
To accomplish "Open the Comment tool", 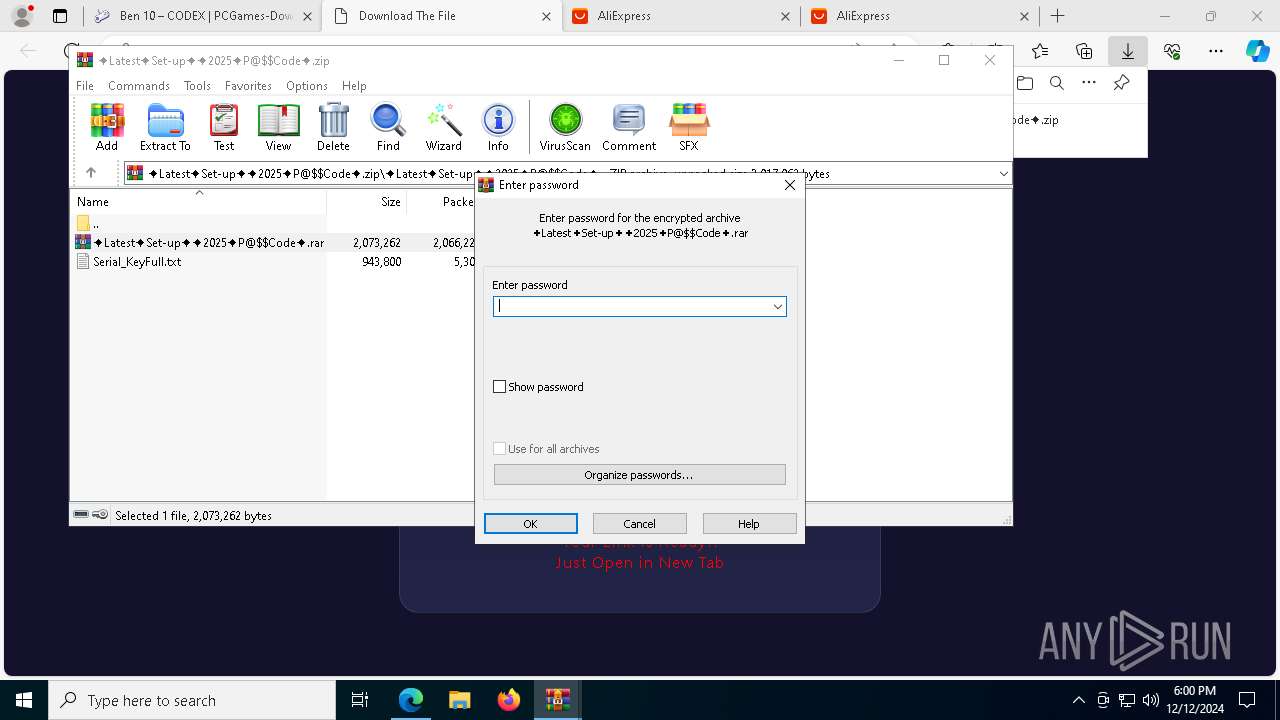I will [629, 127].
